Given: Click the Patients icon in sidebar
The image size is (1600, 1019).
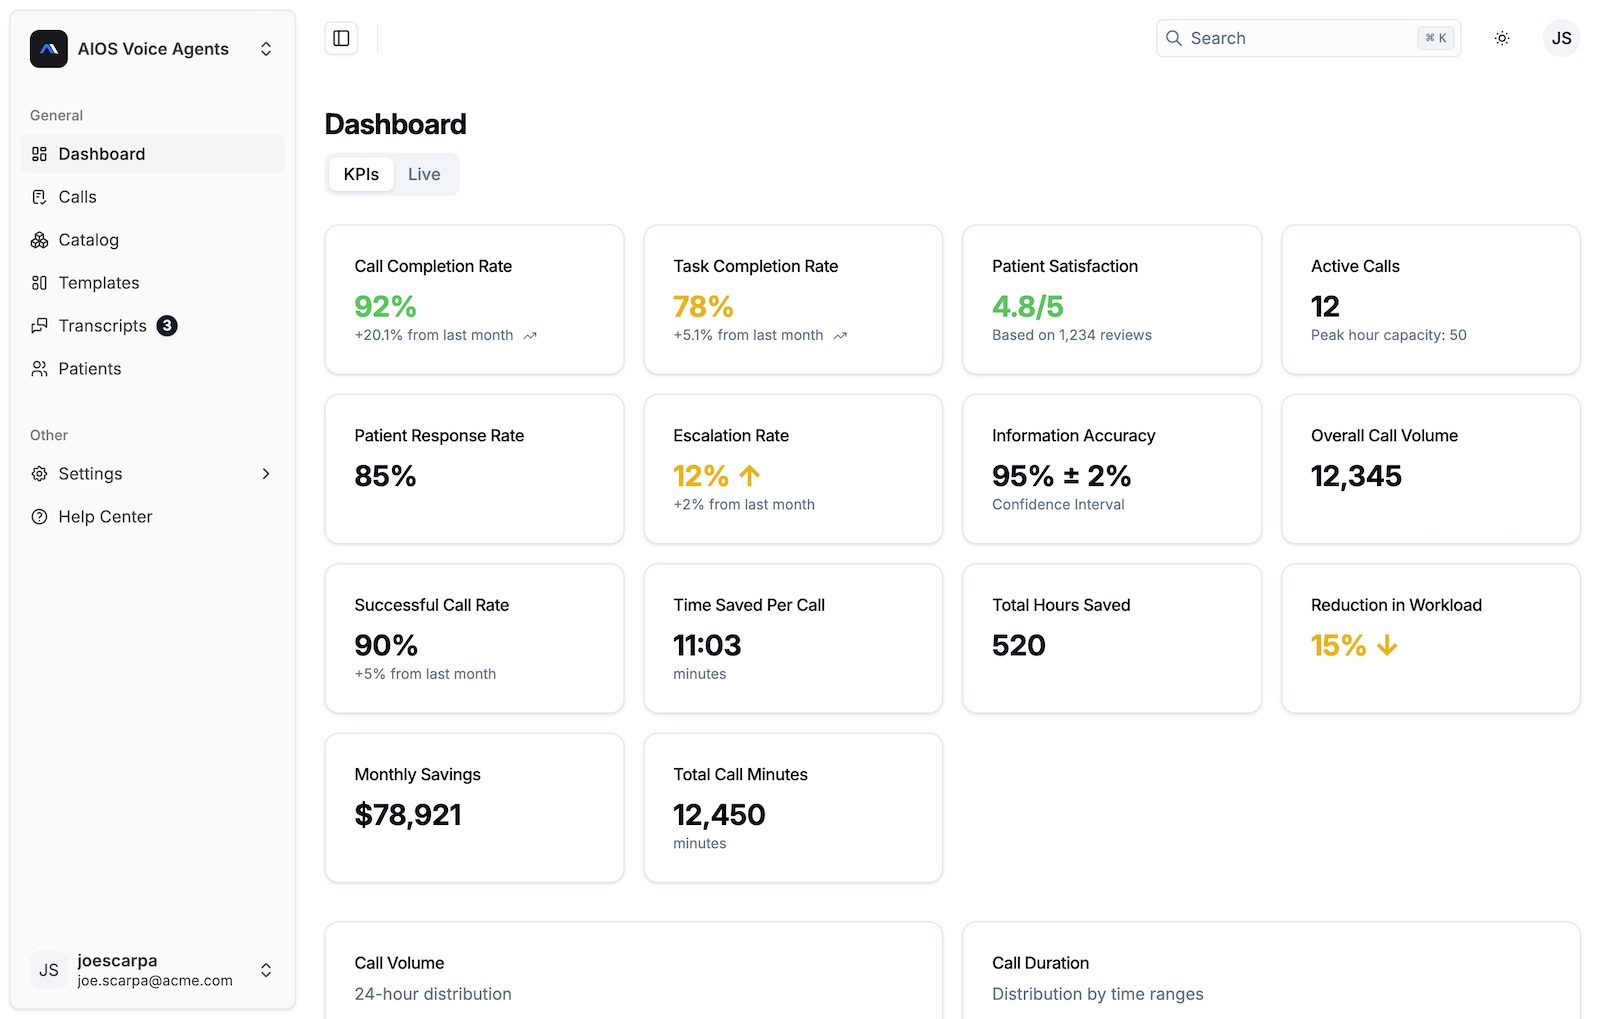Looking at the screenshot, I should 39,369.
